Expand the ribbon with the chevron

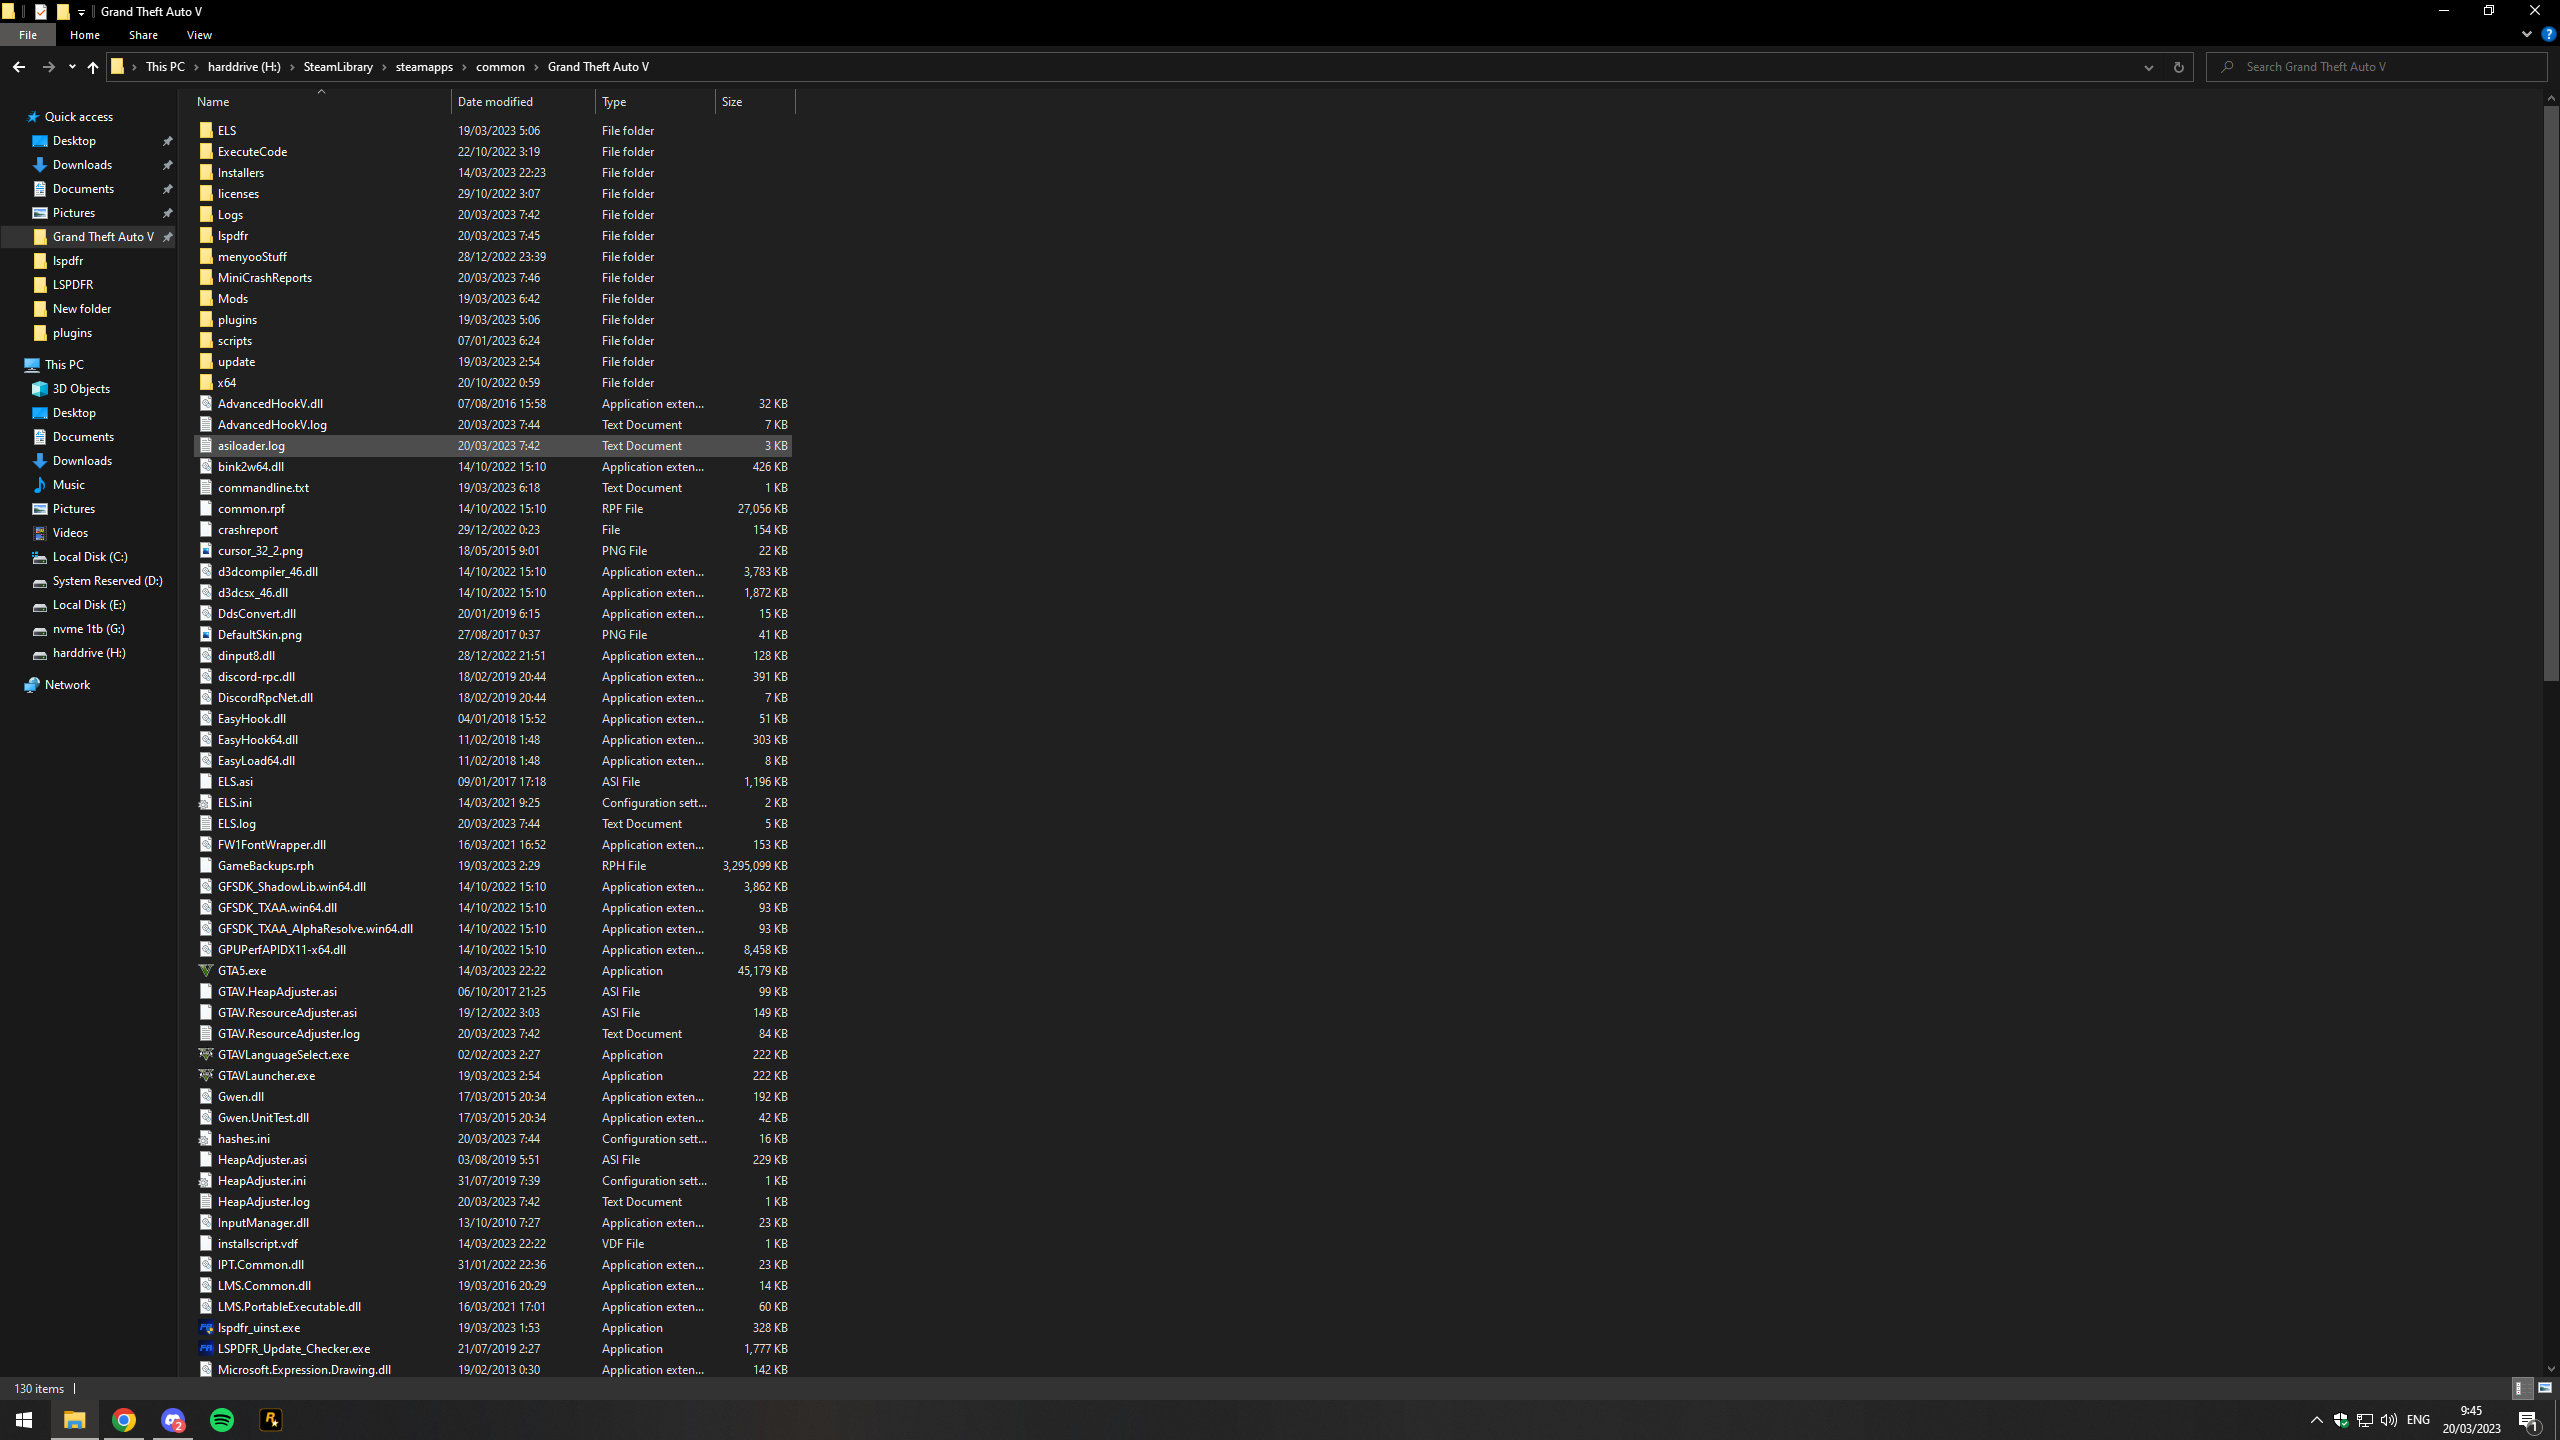click(x=2526, y=34)
